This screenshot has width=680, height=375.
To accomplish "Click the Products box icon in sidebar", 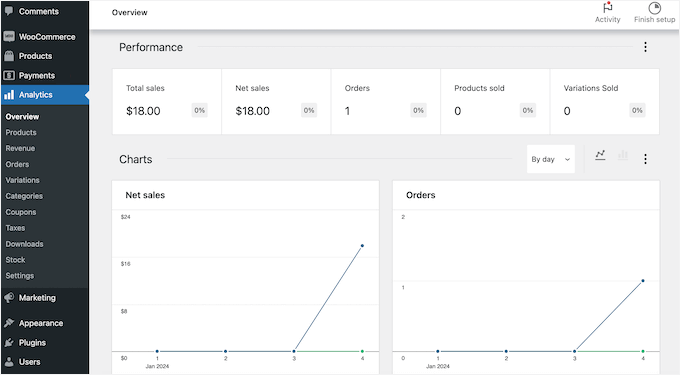I will [9, 56].
